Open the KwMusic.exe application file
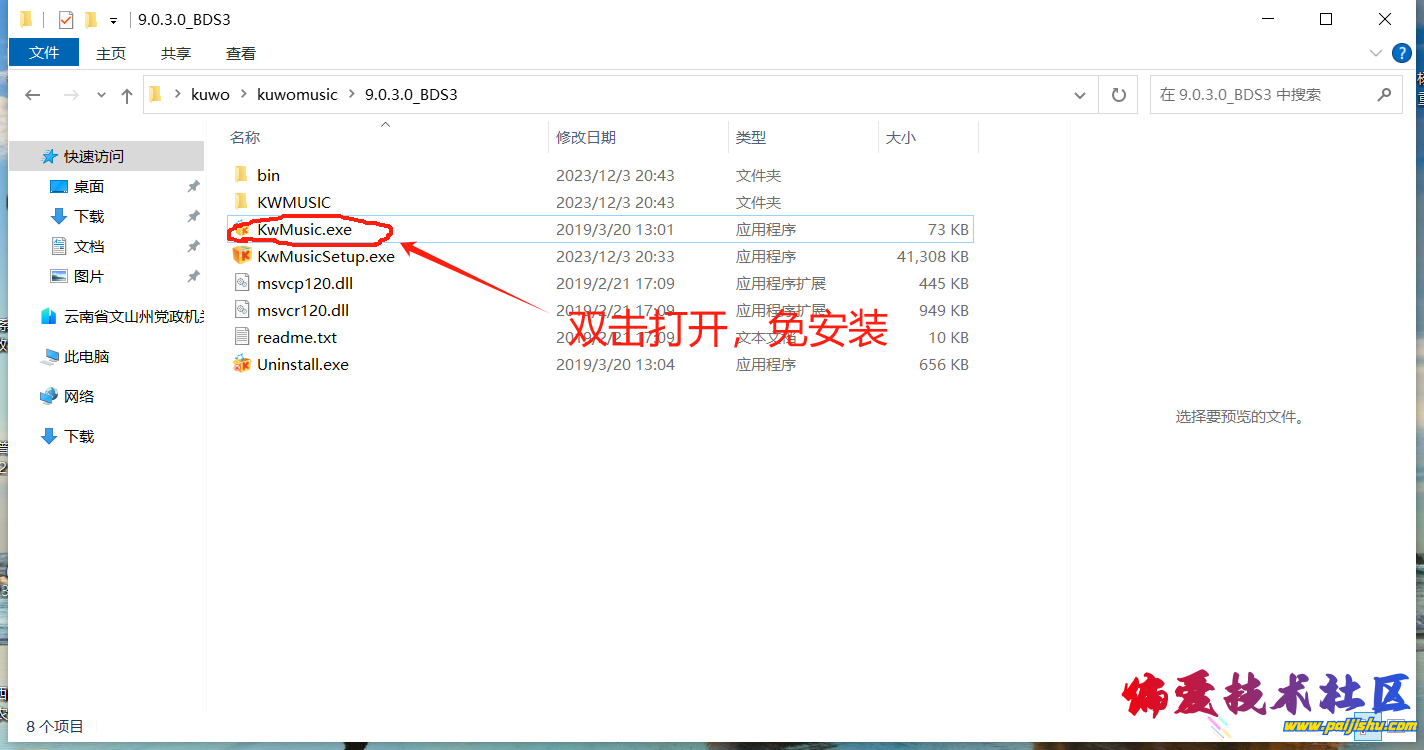This screenshot has width=1424, height=750. (x=304, y=230)
